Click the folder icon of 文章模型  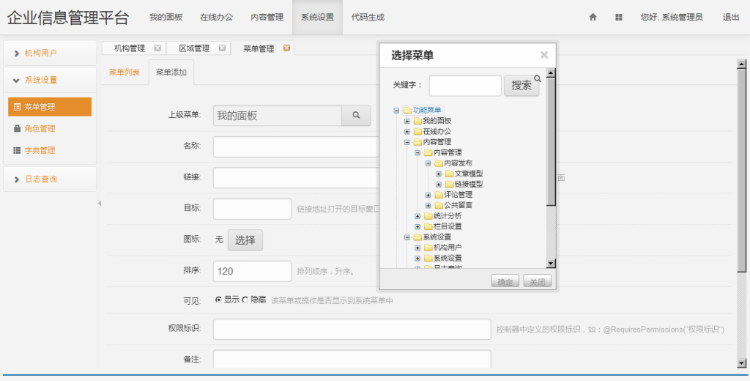pyautogui.click(x=449, y=174)
